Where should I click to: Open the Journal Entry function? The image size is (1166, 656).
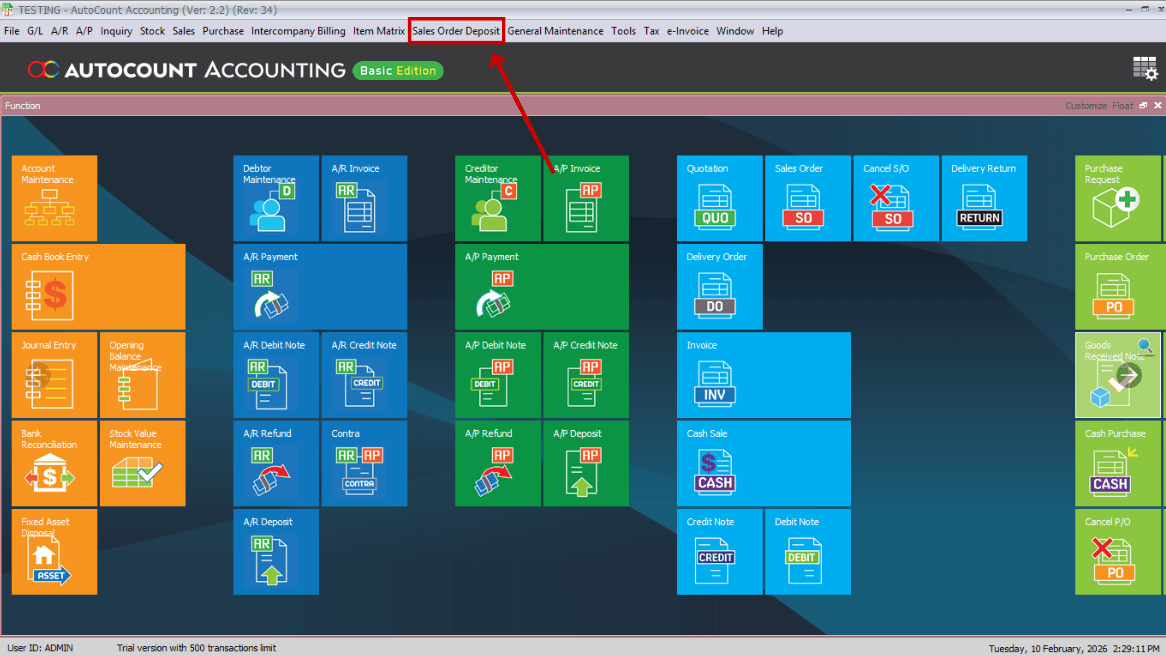coord(54,375)
